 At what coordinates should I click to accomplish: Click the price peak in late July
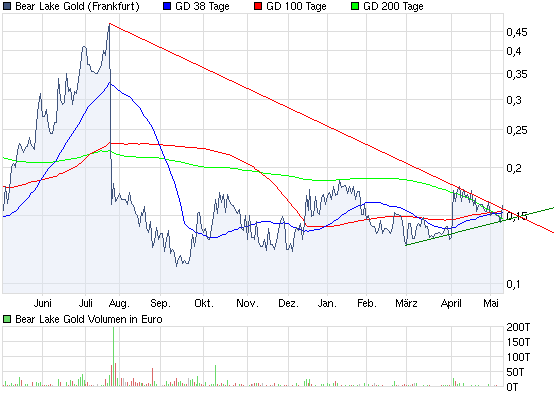(x=110, y=24)
